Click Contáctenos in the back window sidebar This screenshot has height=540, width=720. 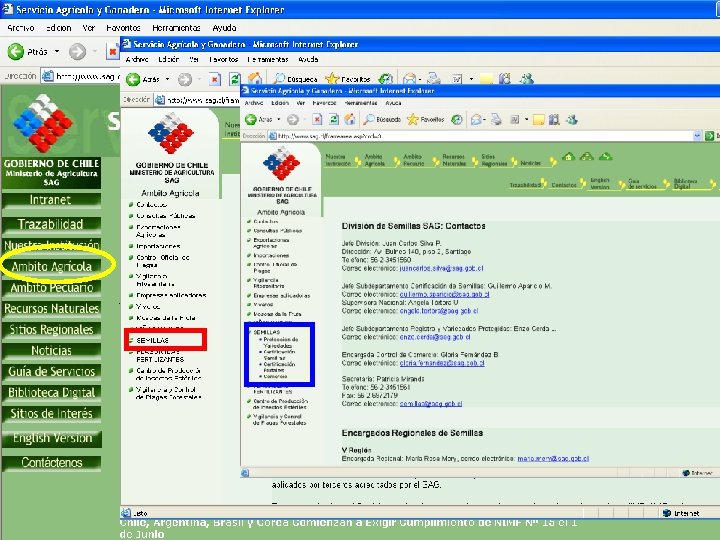(x=51, y=462)
